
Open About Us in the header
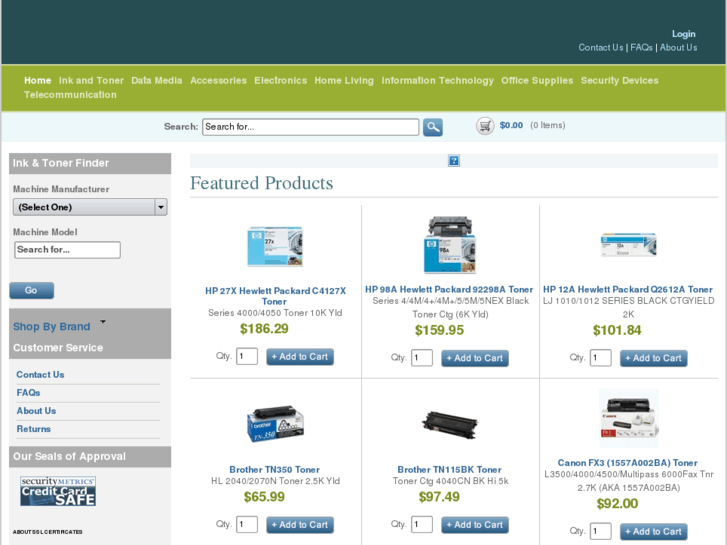point(678,47)
